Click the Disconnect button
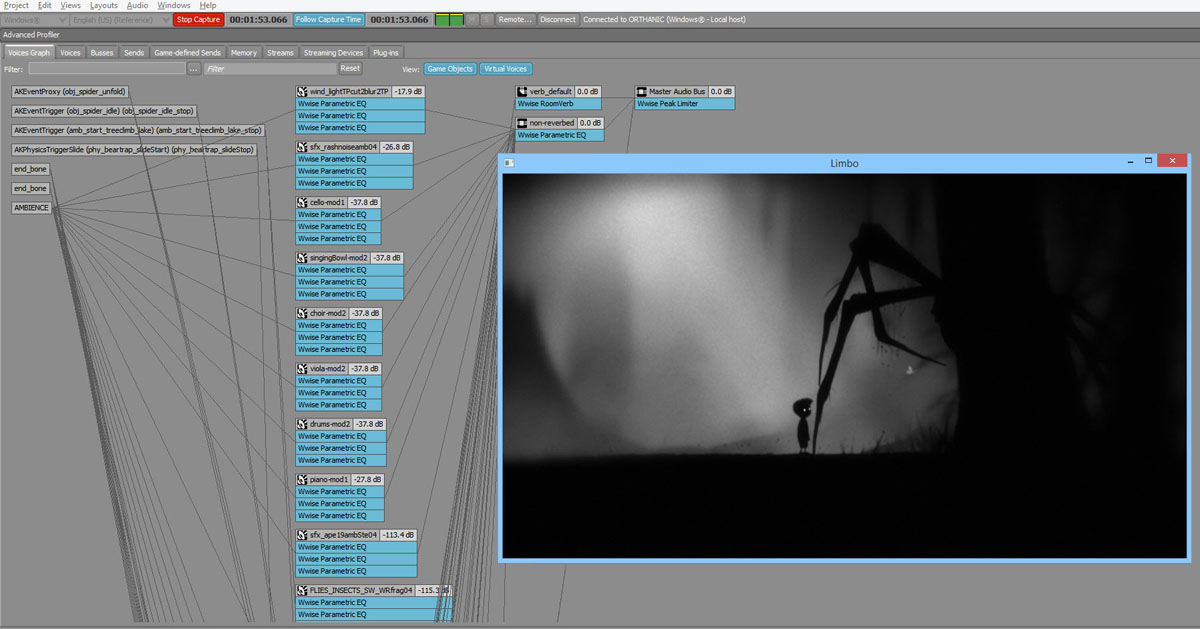Image resolution: width=1200 pixels, height=629 pixels. (x=558, y=19)
